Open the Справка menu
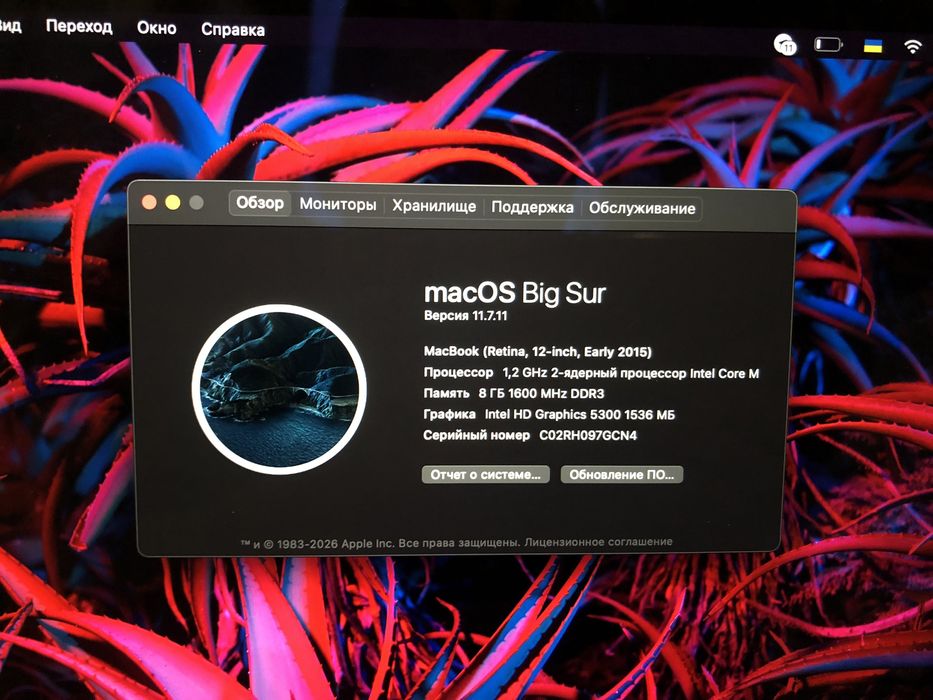933x700 pixels. pos(233,29)
